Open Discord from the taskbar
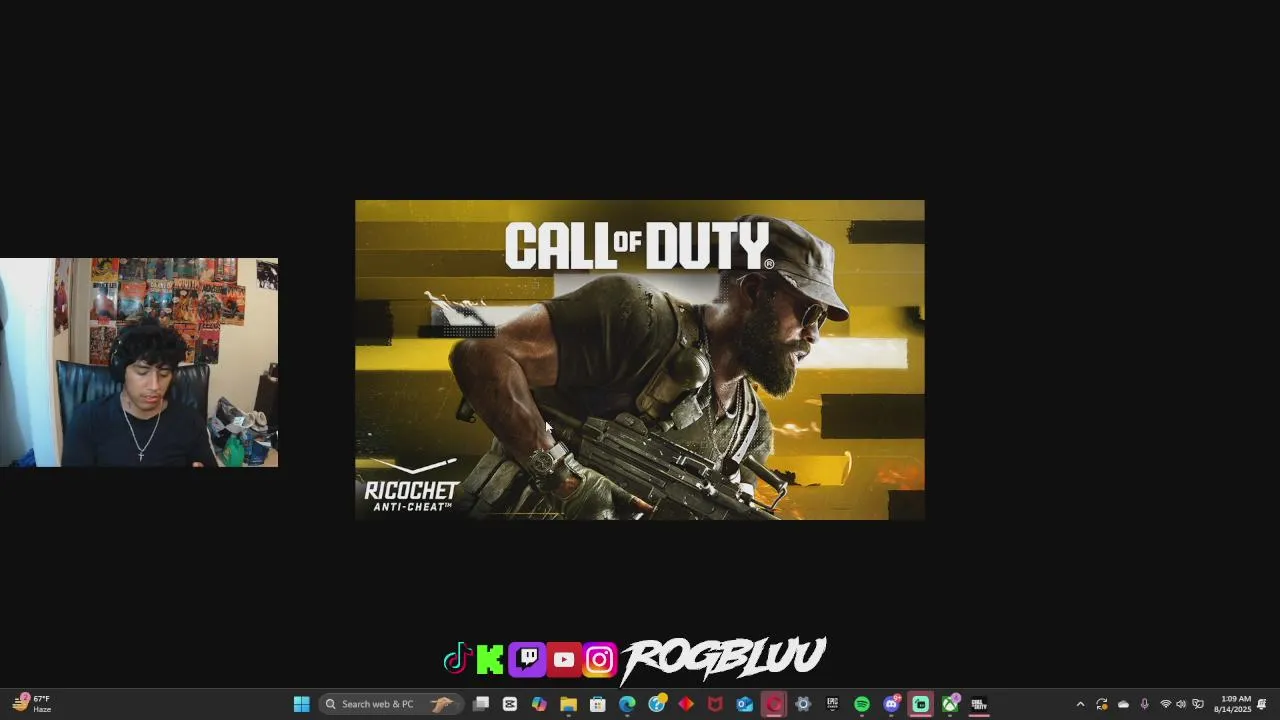 click(x=891, y=704)
